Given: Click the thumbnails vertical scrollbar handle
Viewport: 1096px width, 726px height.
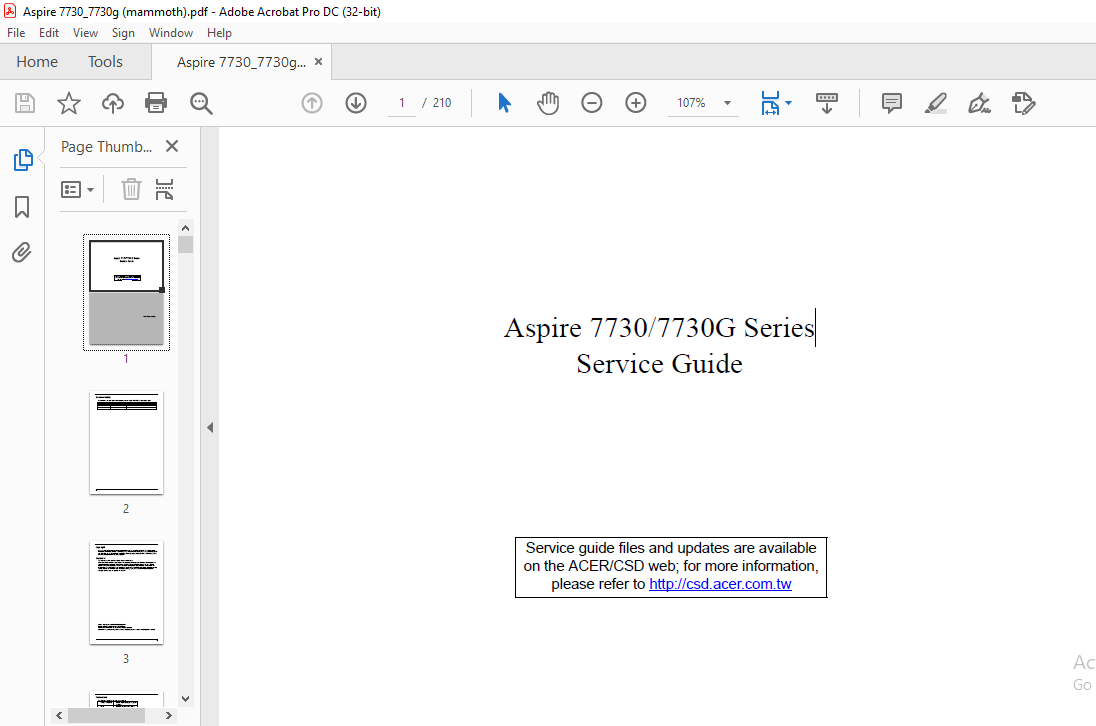Looking at the screenshot, I should 185,244.
